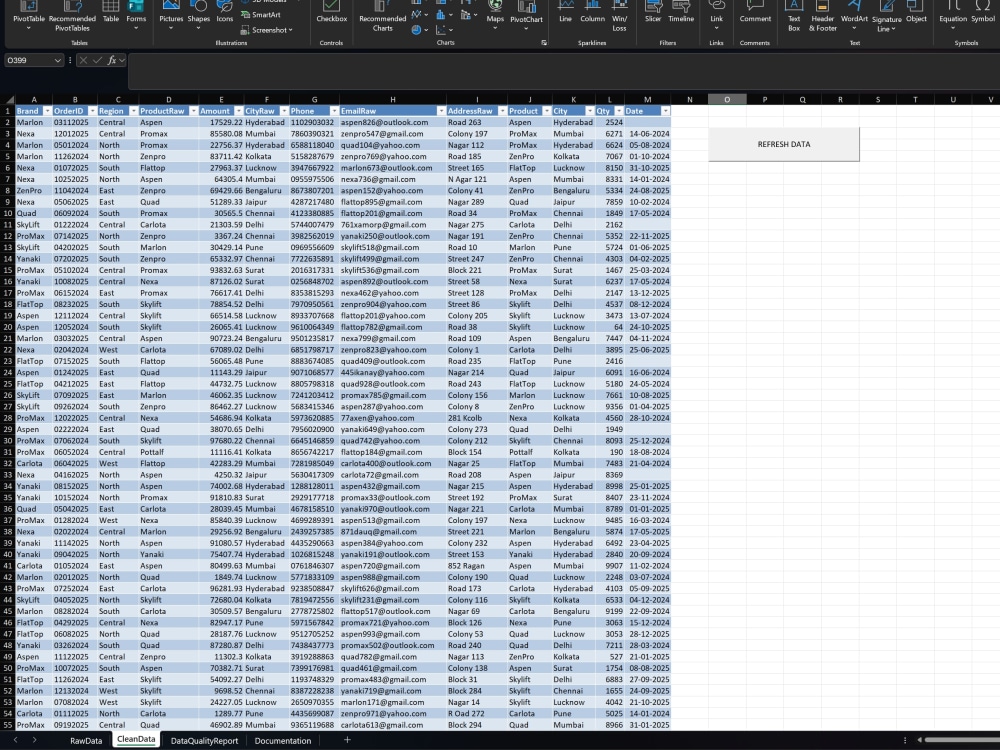Insert a Line sparkline
This screenshot has width=1000, height=750.
(x=565, y=12)
